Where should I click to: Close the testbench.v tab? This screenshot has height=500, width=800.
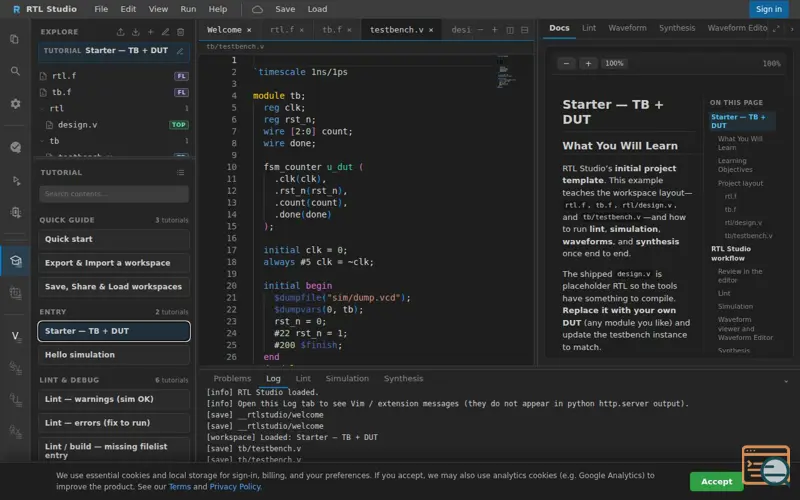[431, 30]
